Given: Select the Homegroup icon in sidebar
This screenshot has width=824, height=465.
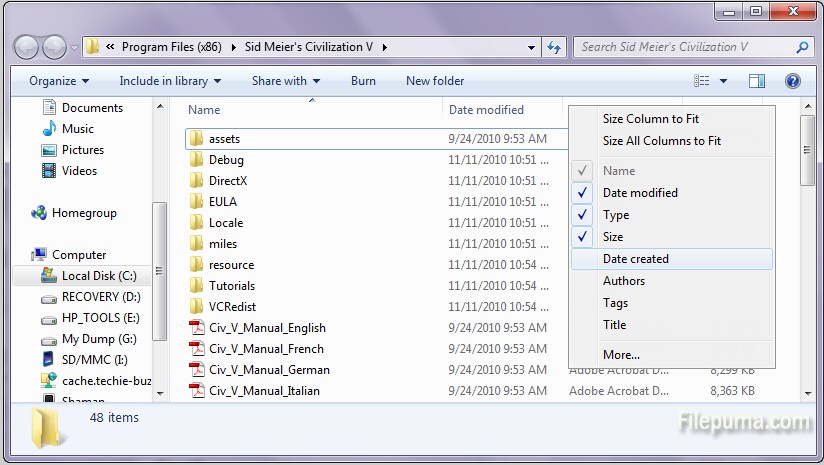Looking at the screenshot, I should tap(40, 213).
